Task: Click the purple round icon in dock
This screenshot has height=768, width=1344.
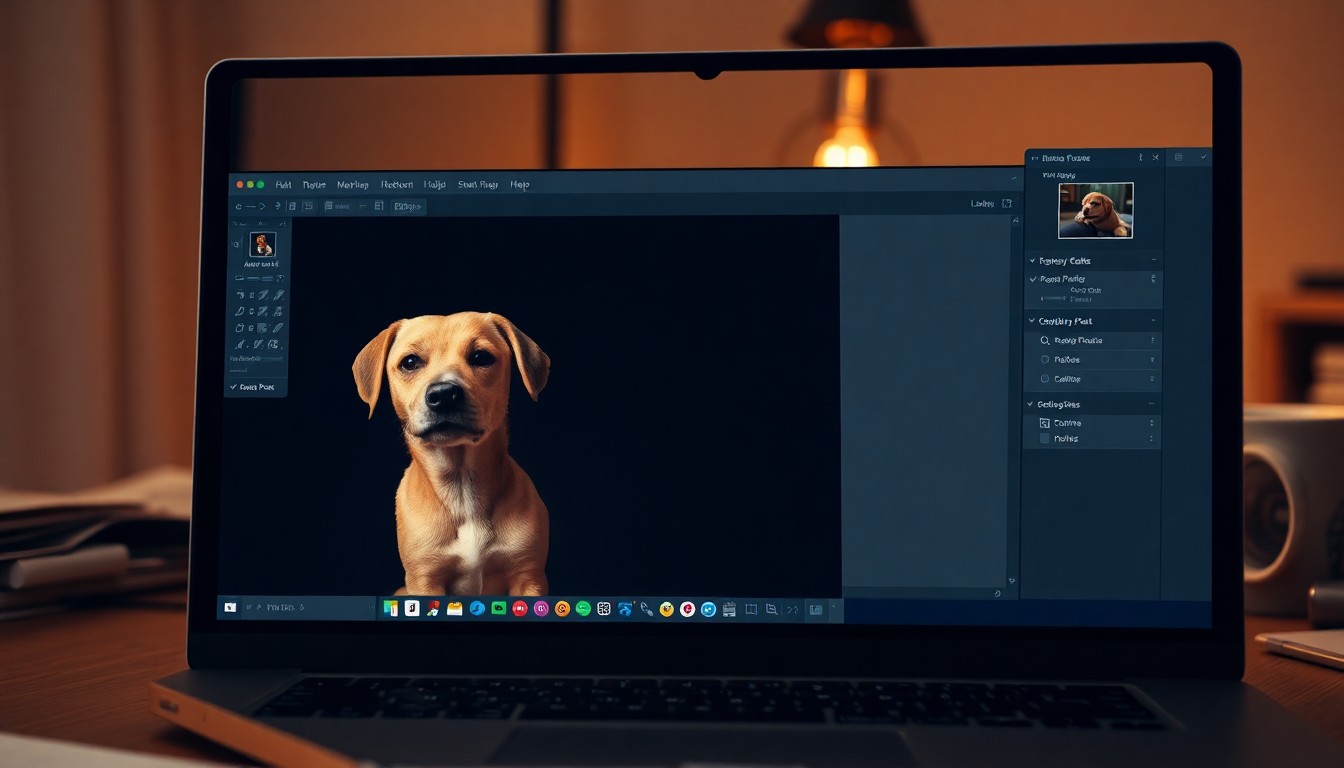Action: pos(541,608)
